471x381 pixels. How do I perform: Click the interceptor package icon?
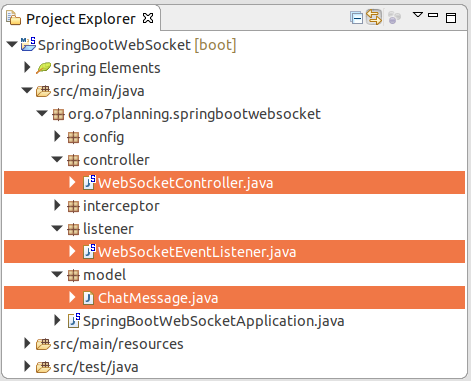(73, 206)
